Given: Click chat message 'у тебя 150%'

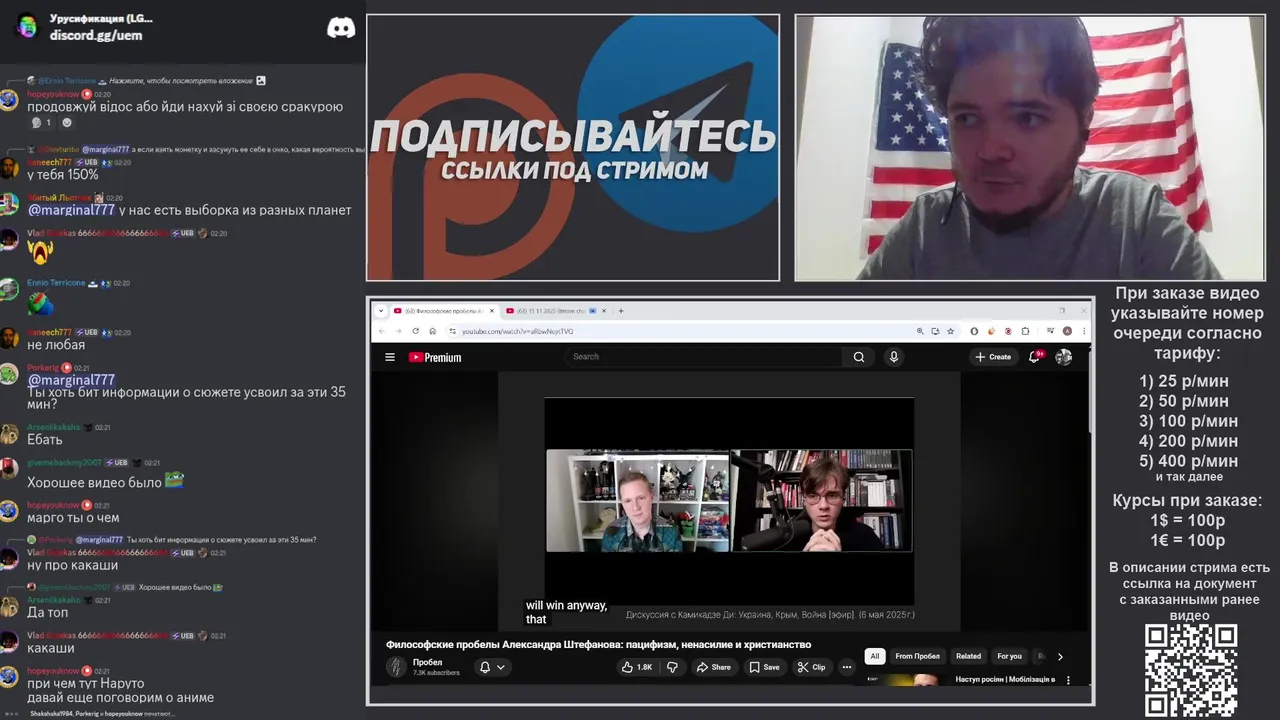Looking at the screenshot, I should tap(63, 175).
